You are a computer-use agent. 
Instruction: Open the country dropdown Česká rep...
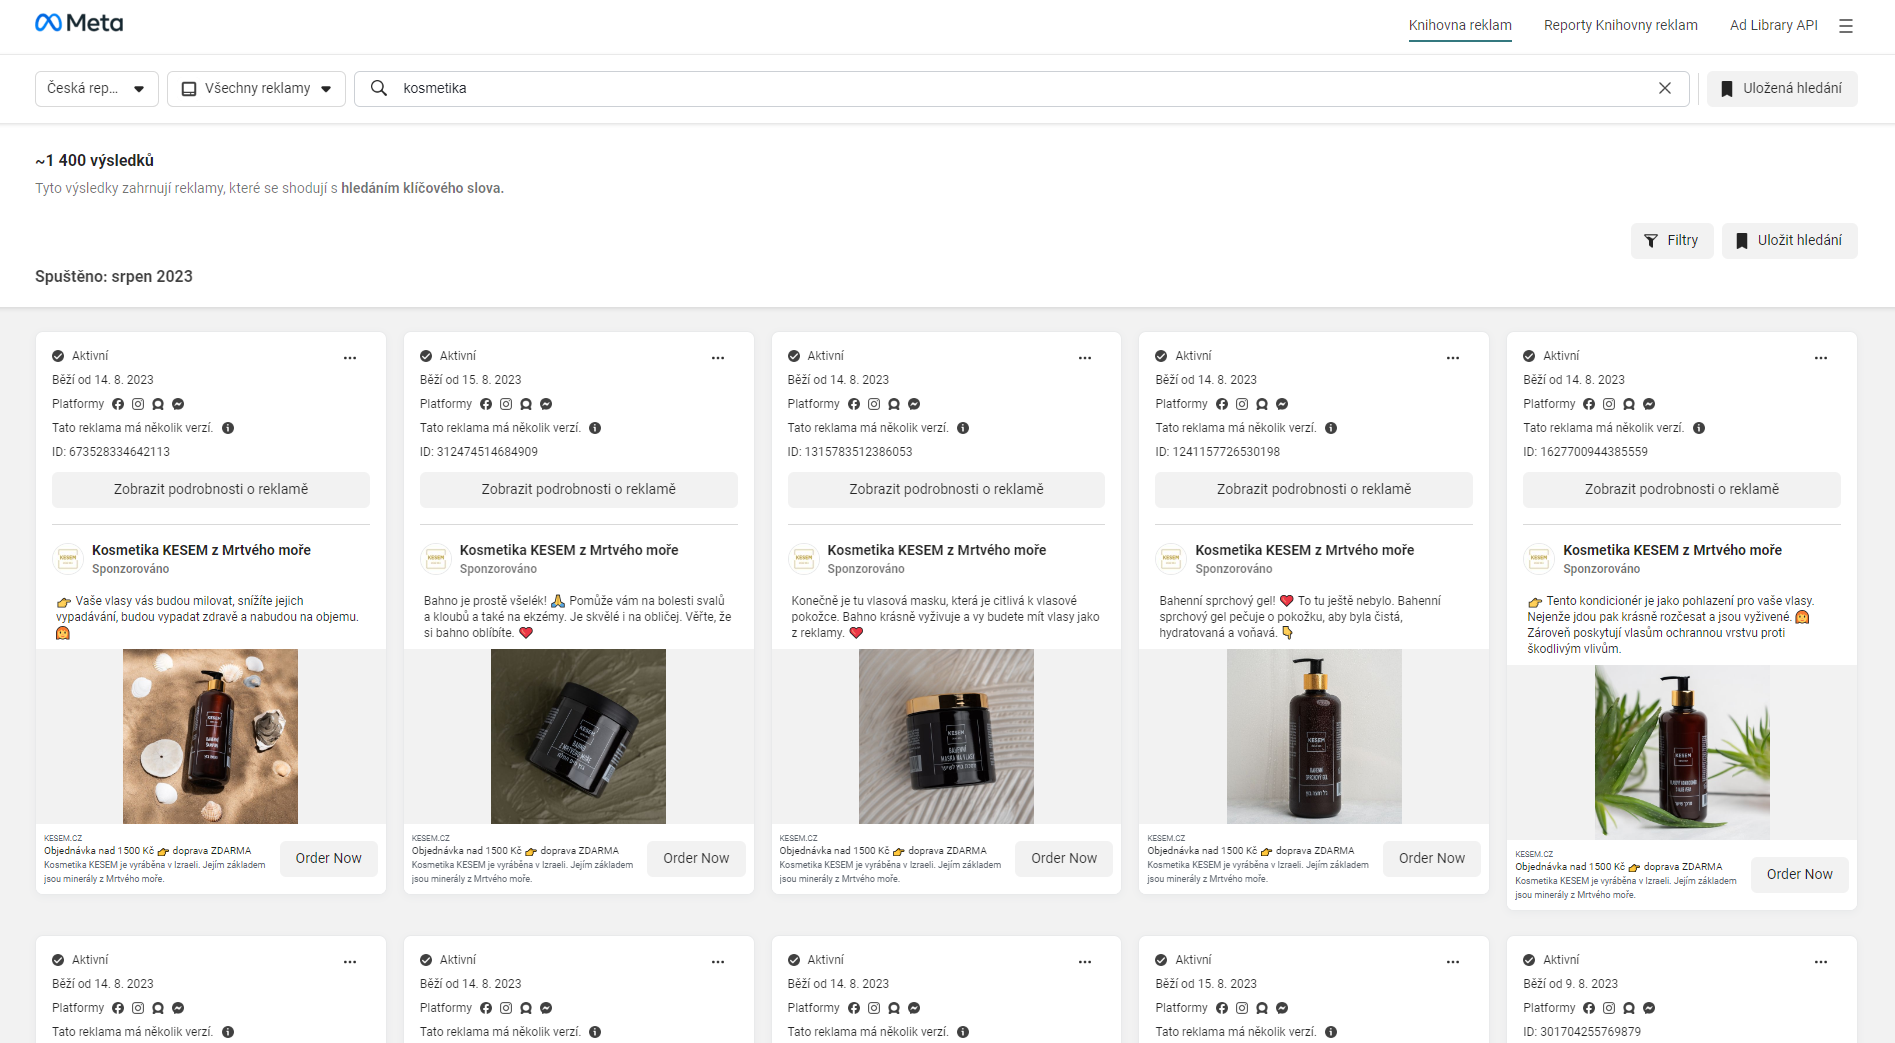[x=97, y=88]
